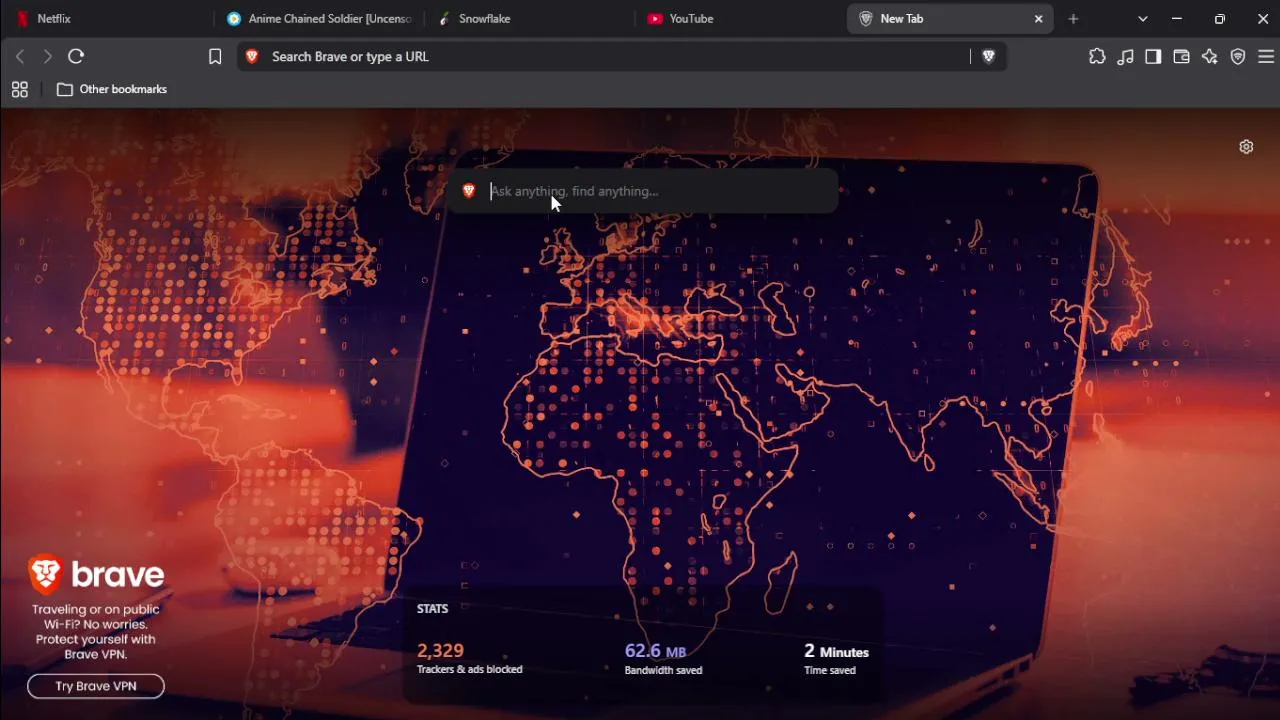Click the 2,329 trackers & ads blocked stat

coord(470,659)
